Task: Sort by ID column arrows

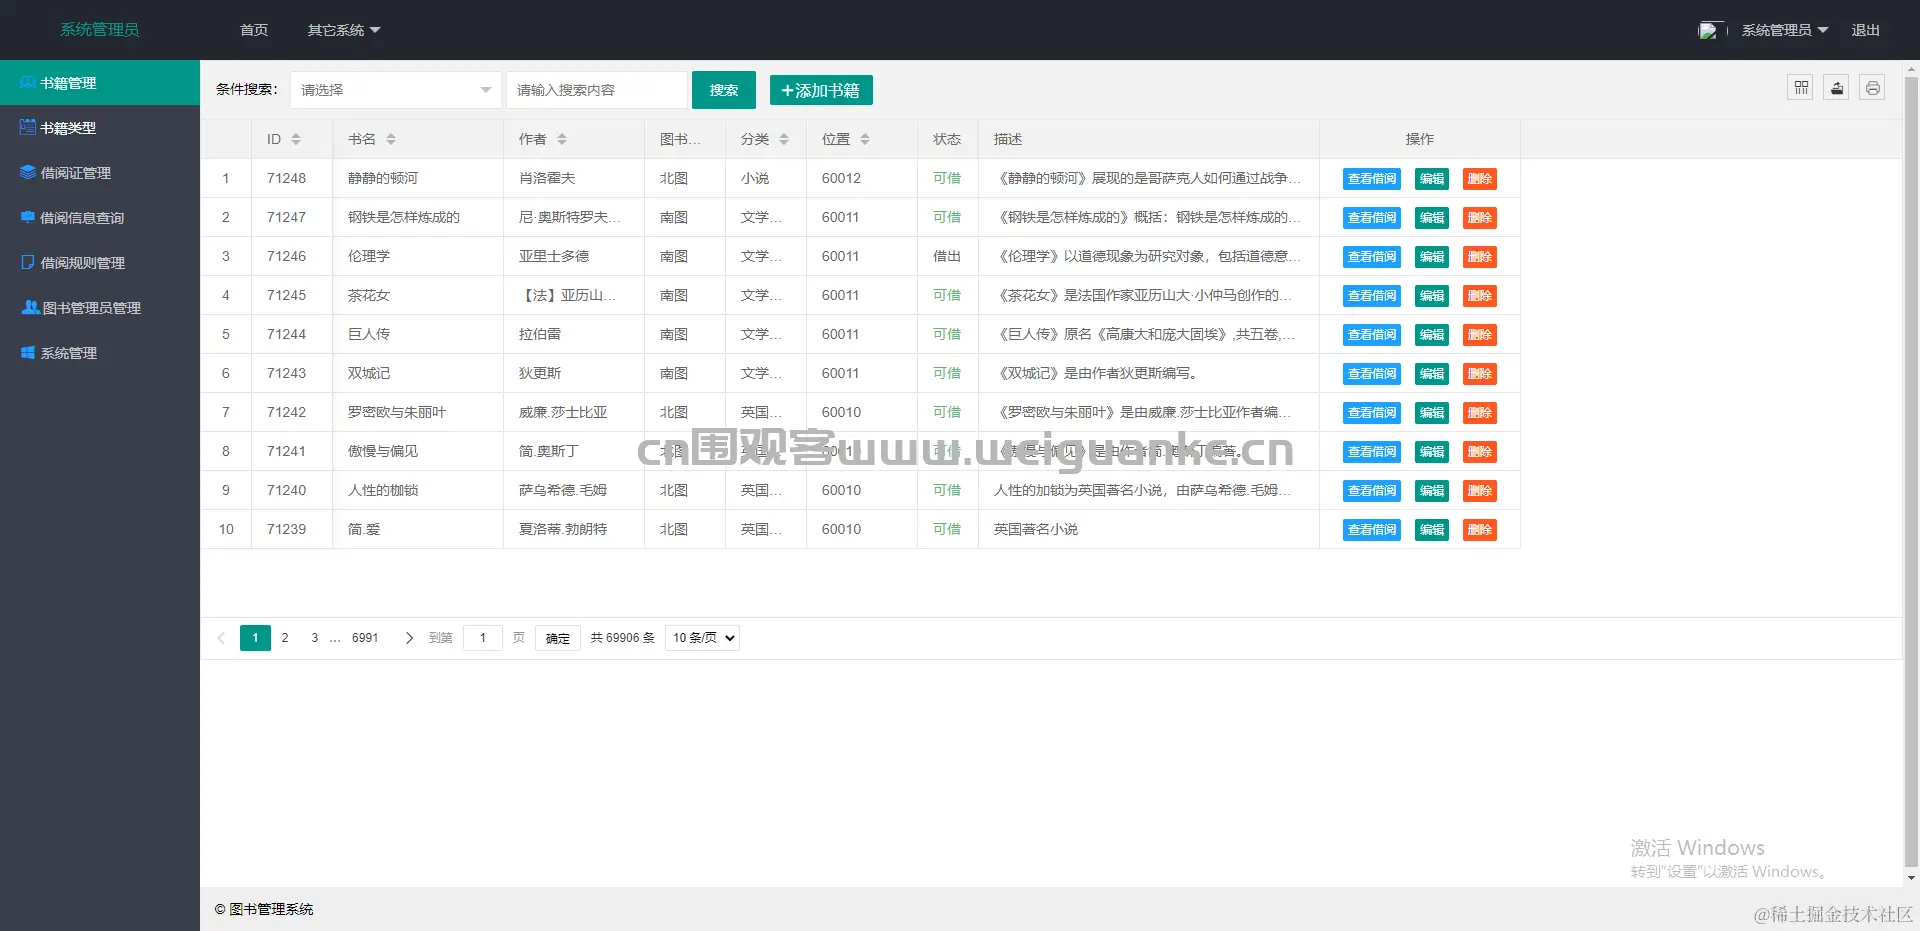Action: pos(296,139)
